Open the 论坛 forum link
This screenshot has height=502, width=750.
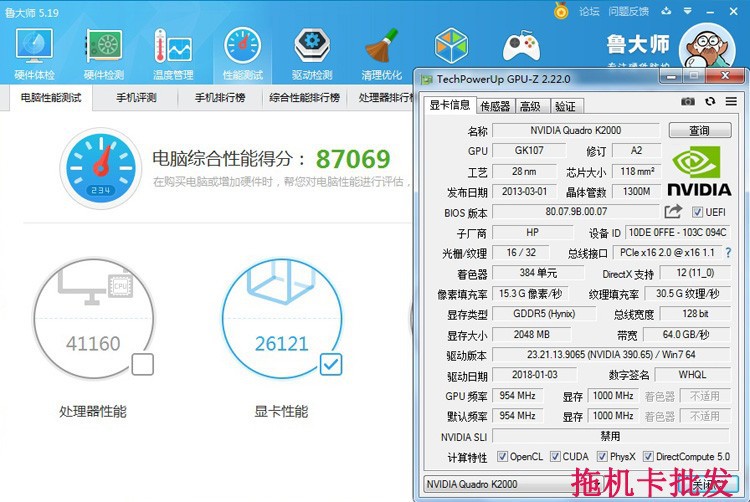[589, 11]
